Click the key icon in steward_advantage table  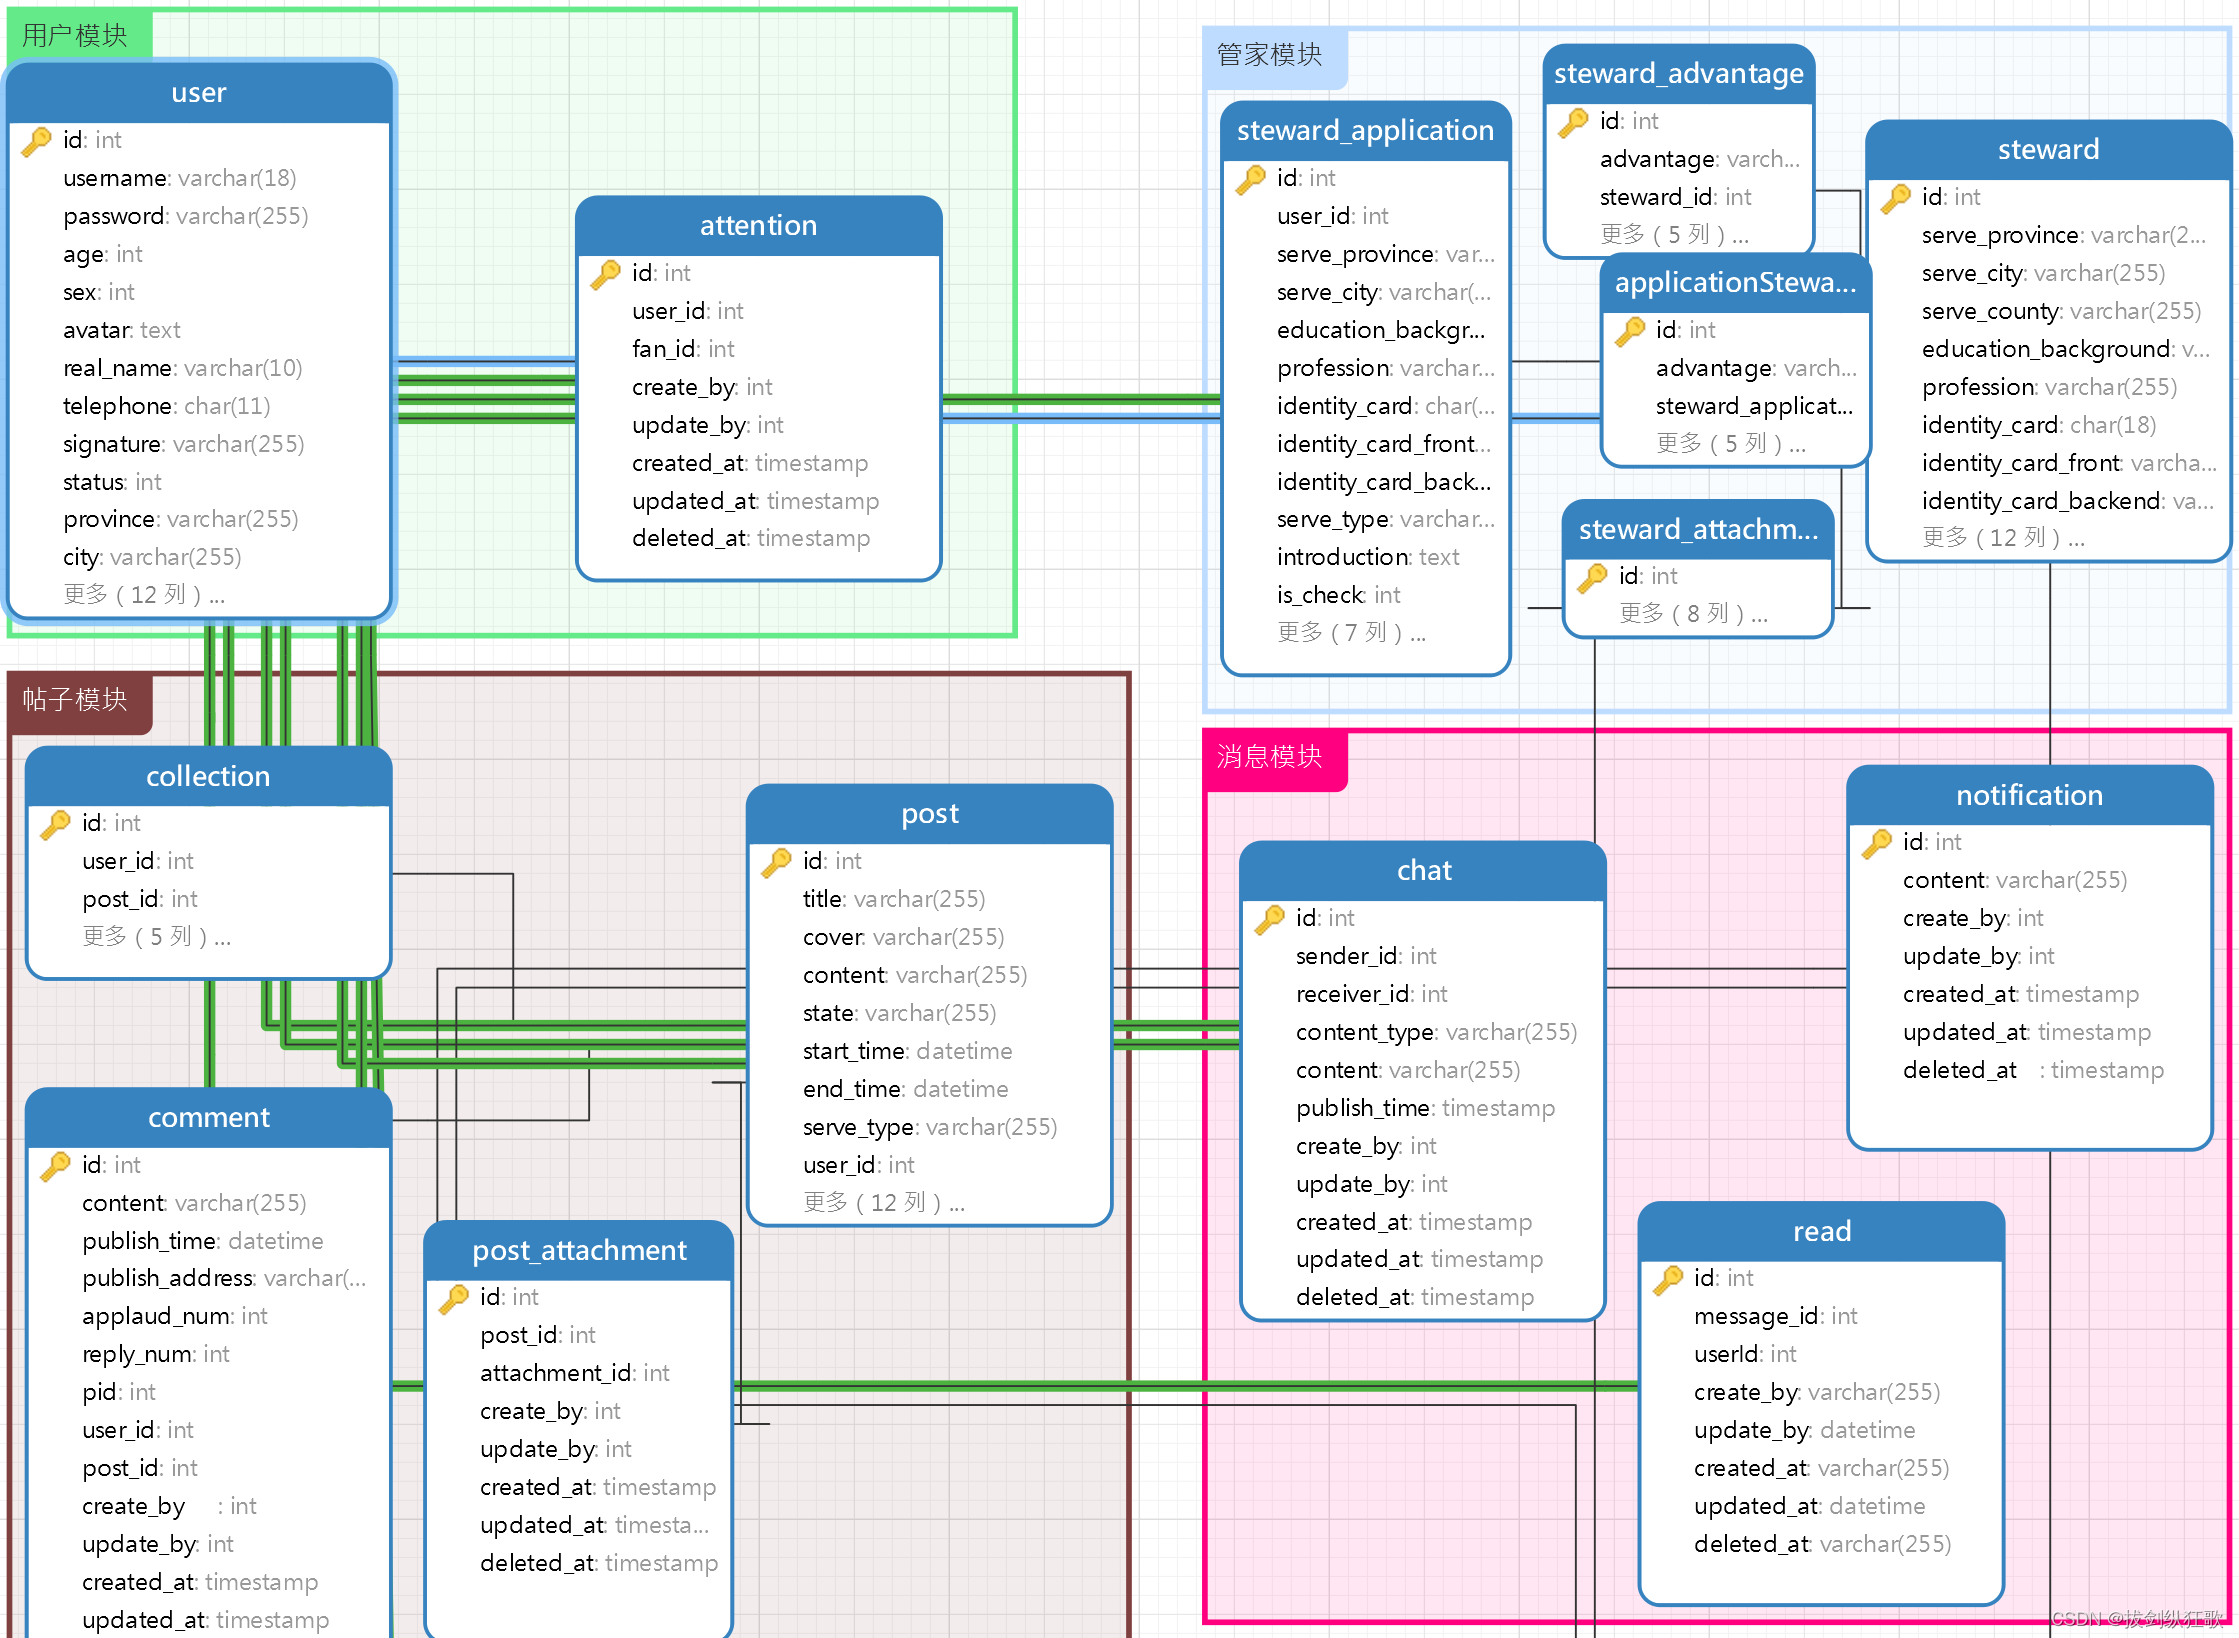pos(1574,122)
